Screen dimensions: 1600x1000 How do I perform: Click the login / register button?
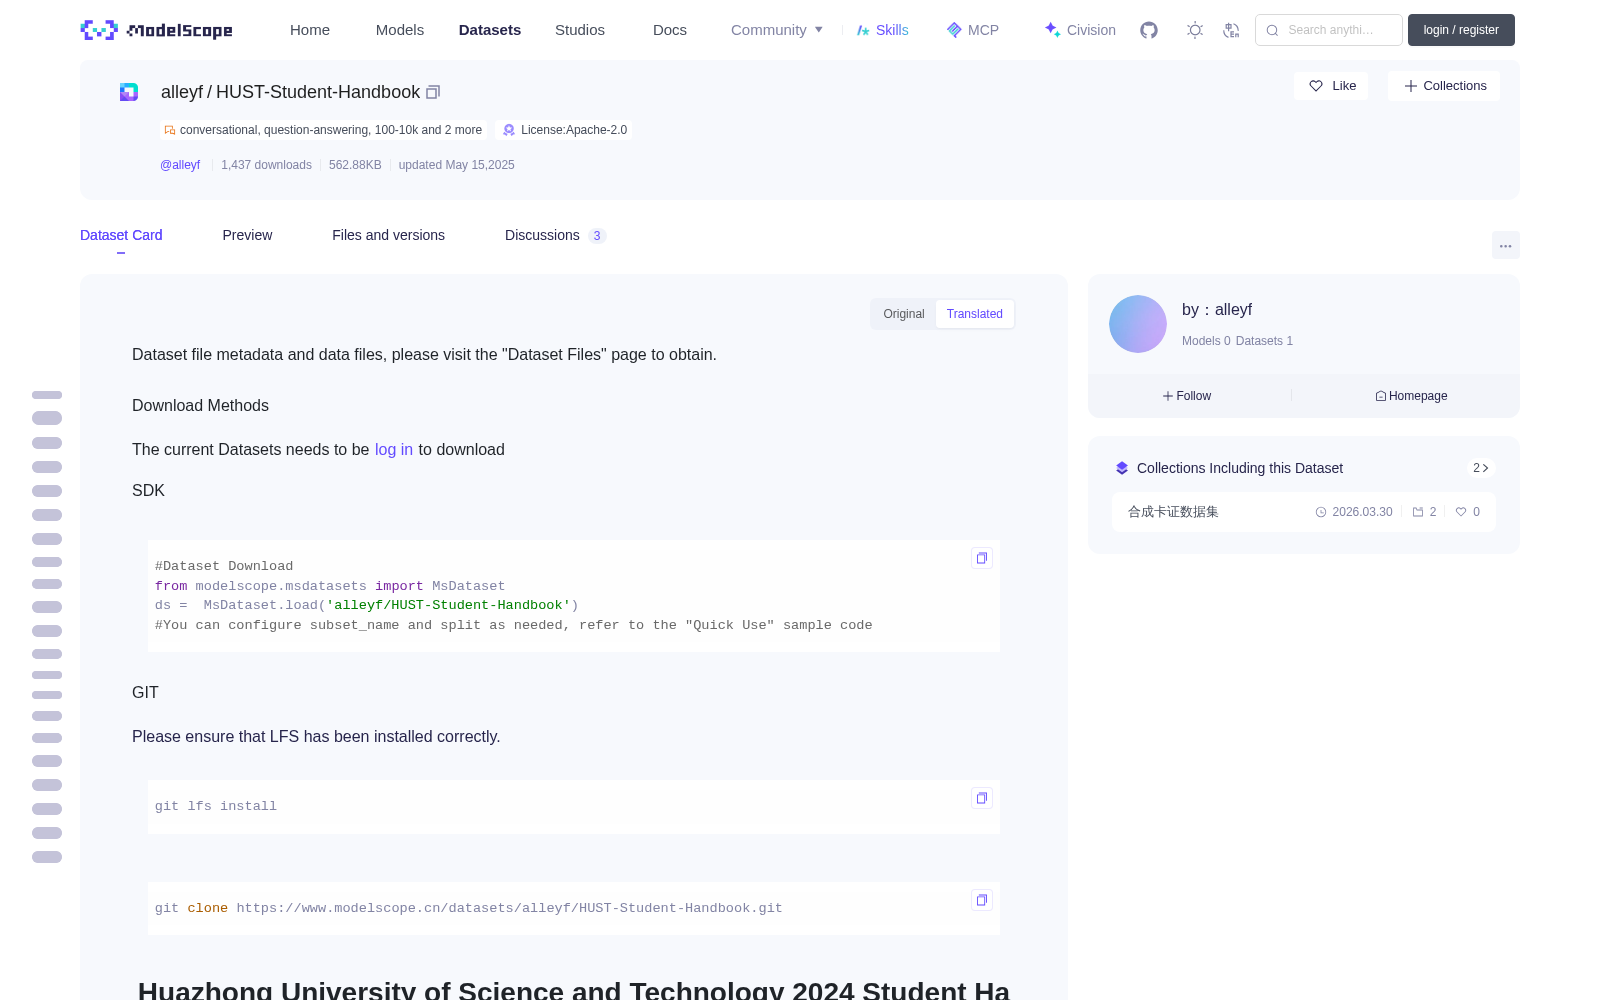[1461, 30]
